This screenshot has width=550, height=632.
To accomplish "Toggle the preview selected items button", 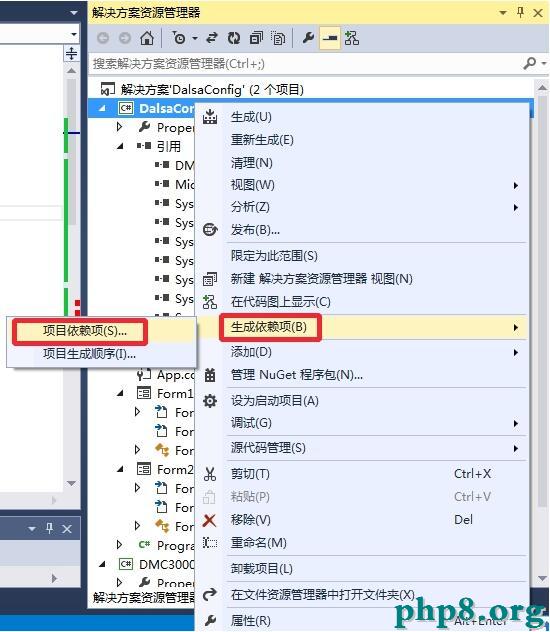I will coord(330,38).
